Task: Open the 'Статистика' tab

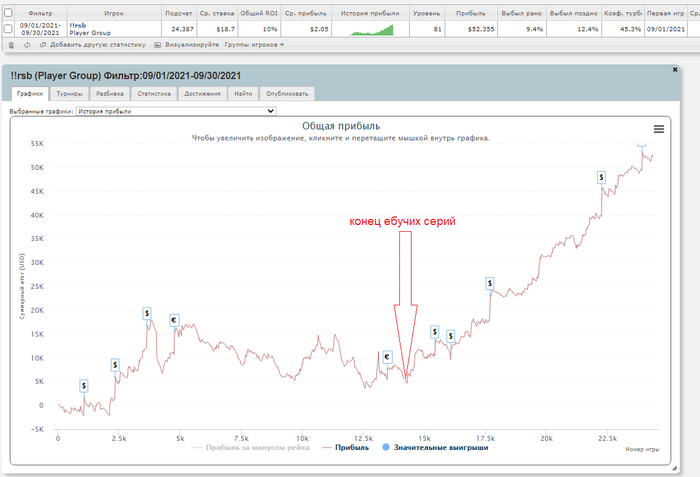Action: point(154,94)
